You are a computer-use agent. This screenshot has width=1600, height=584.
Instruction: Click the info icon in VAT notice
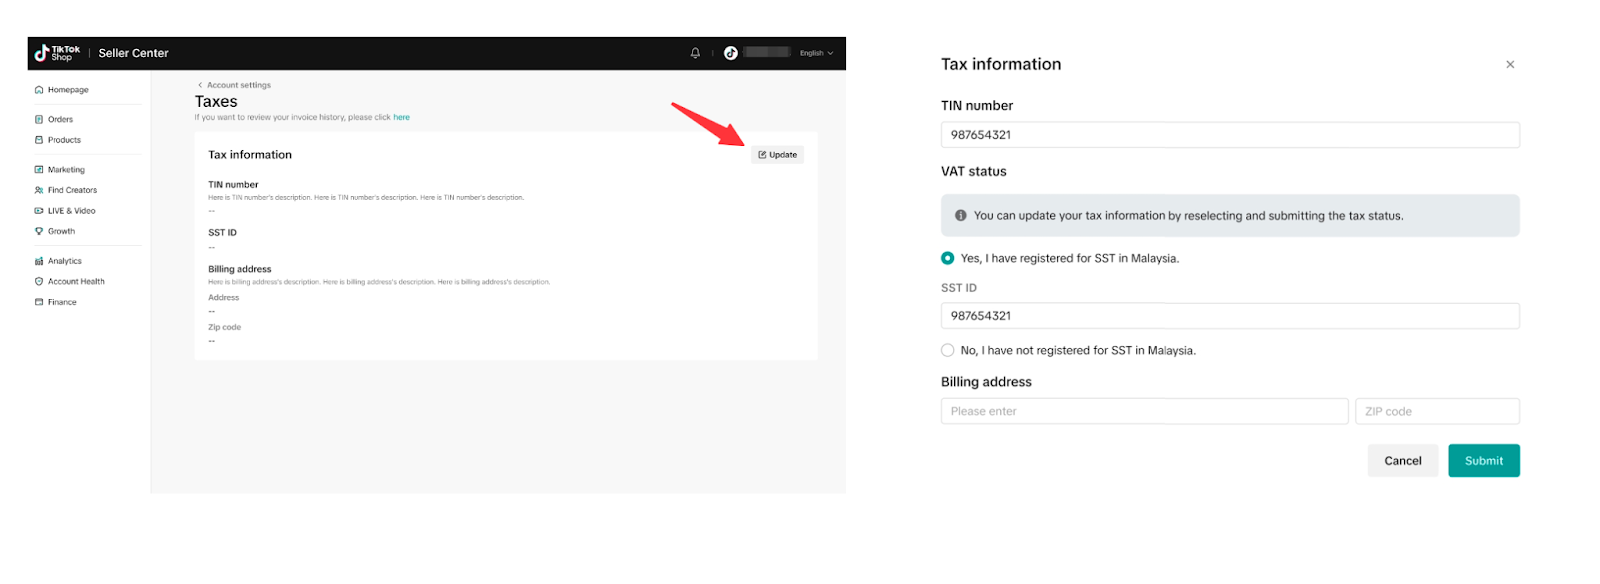point(960,216)
